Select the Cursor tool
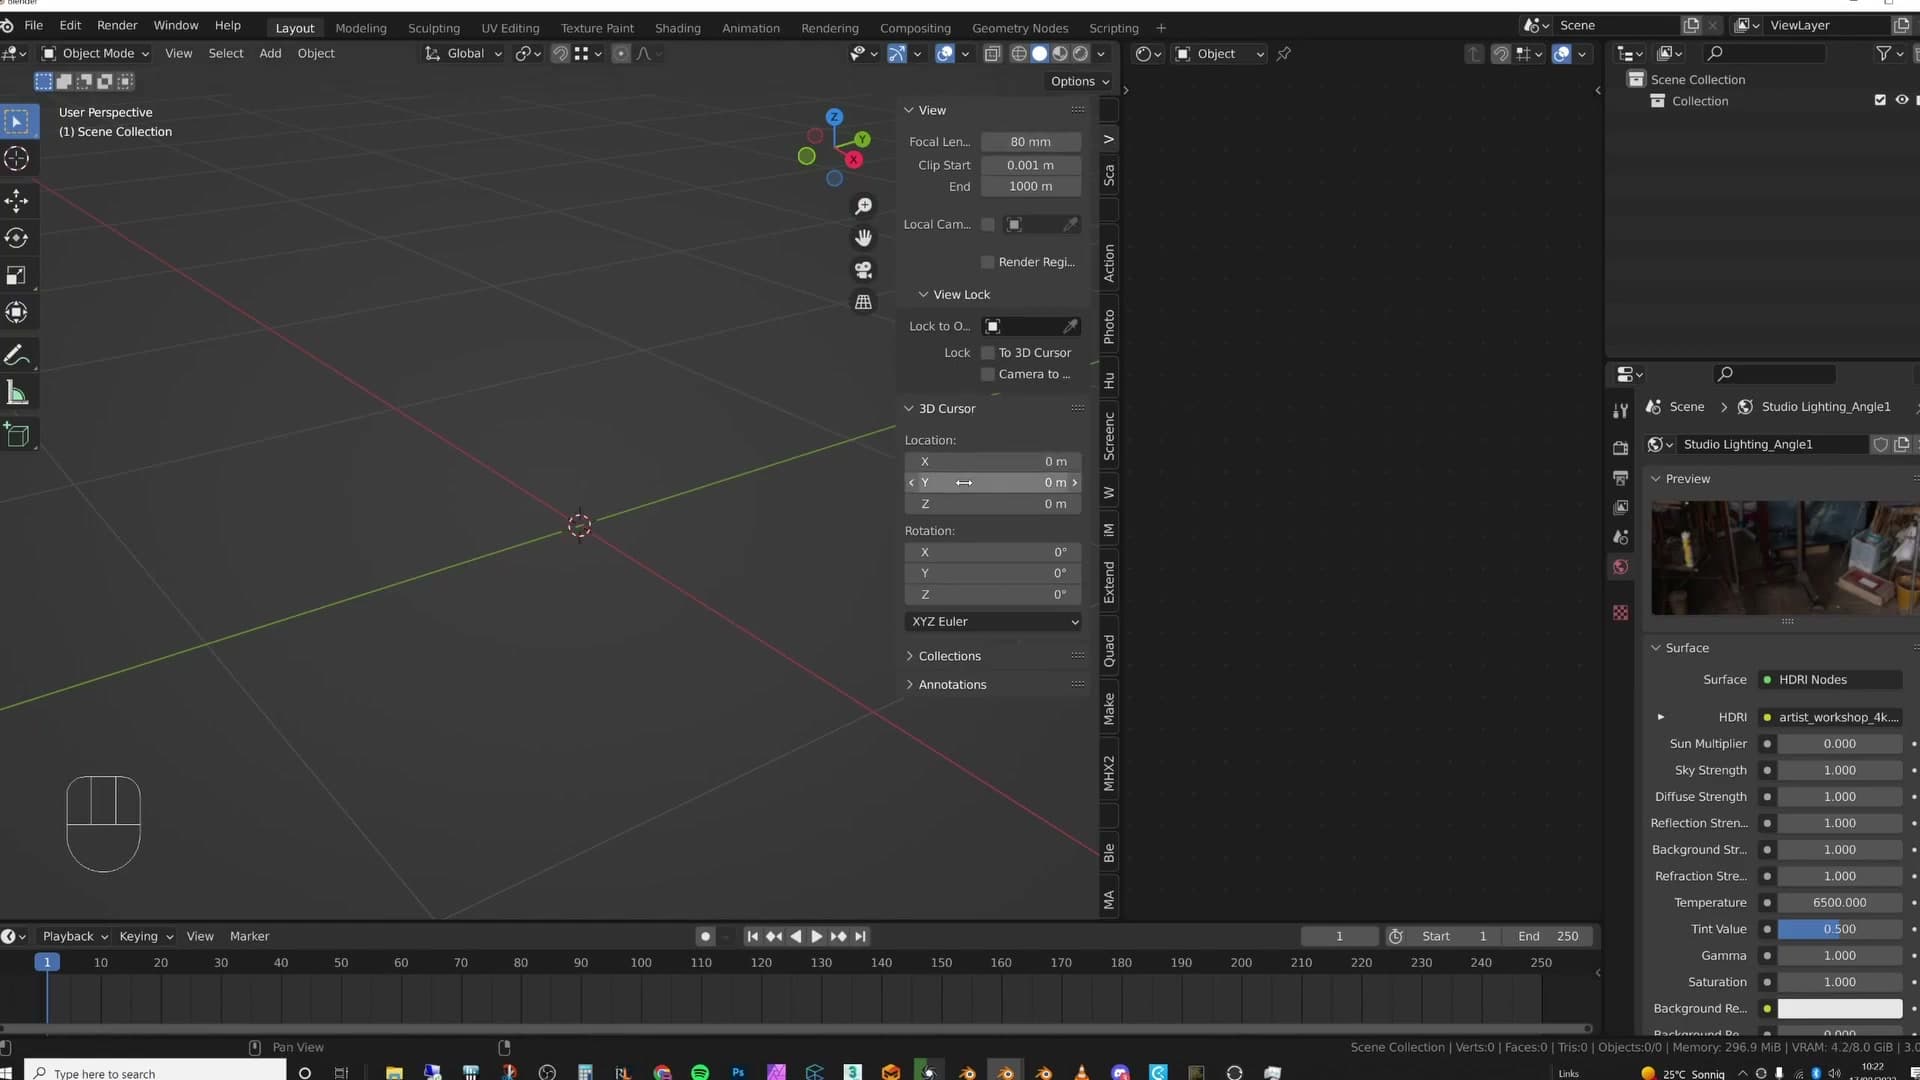Screen dimensions: 1920x1080 (17, 159)
